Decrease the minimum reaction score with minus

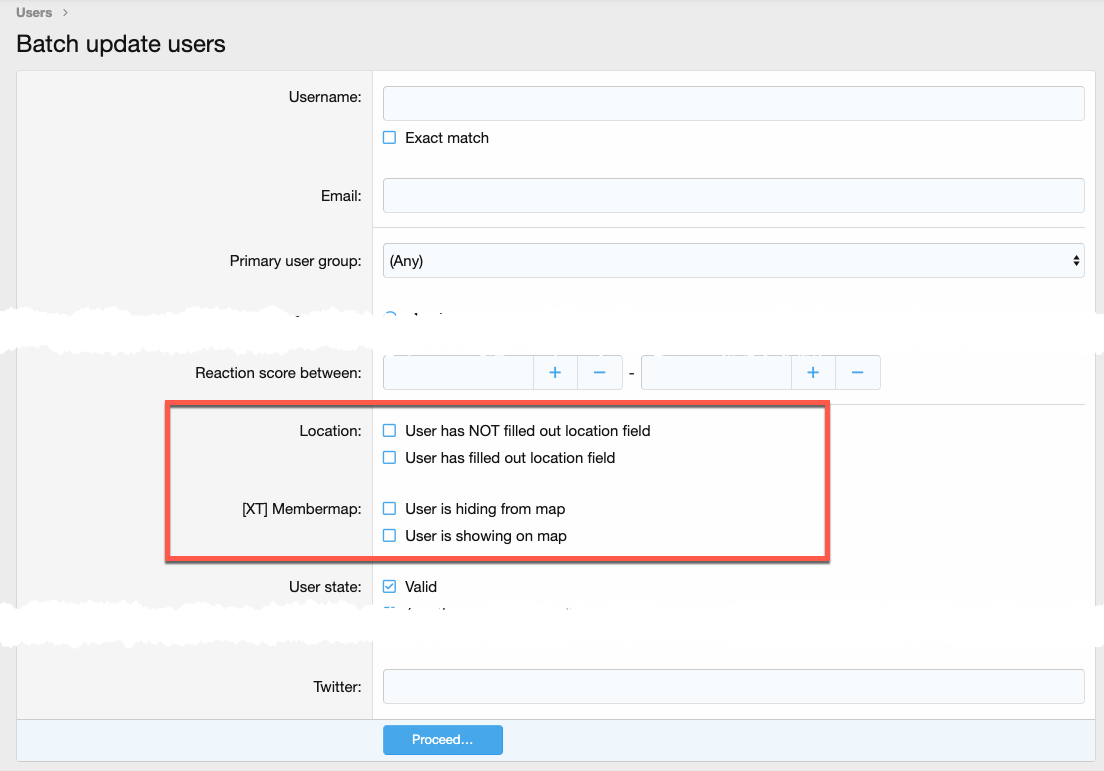click(x=600, y=373)
